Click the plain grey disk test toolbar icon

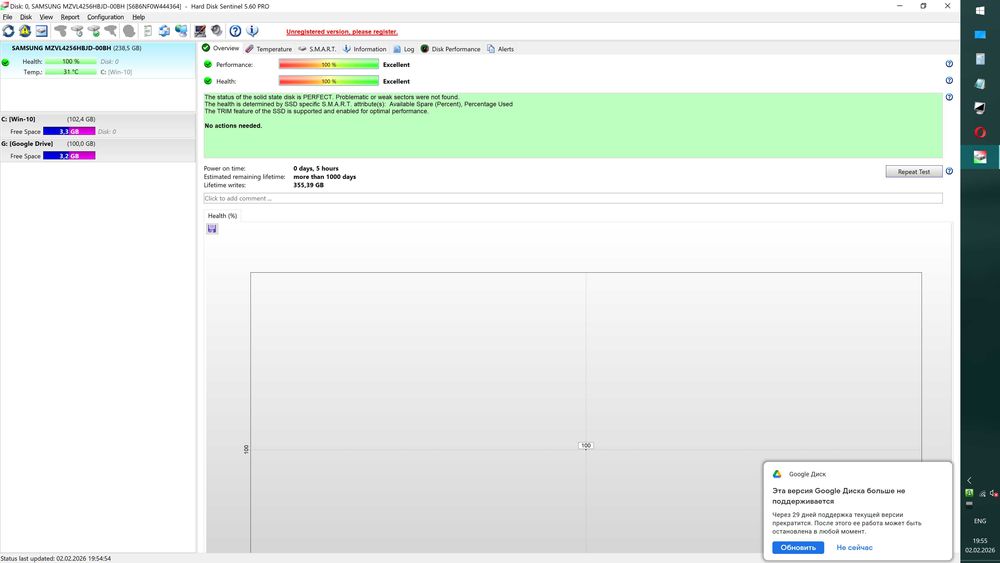click(61, 31)
